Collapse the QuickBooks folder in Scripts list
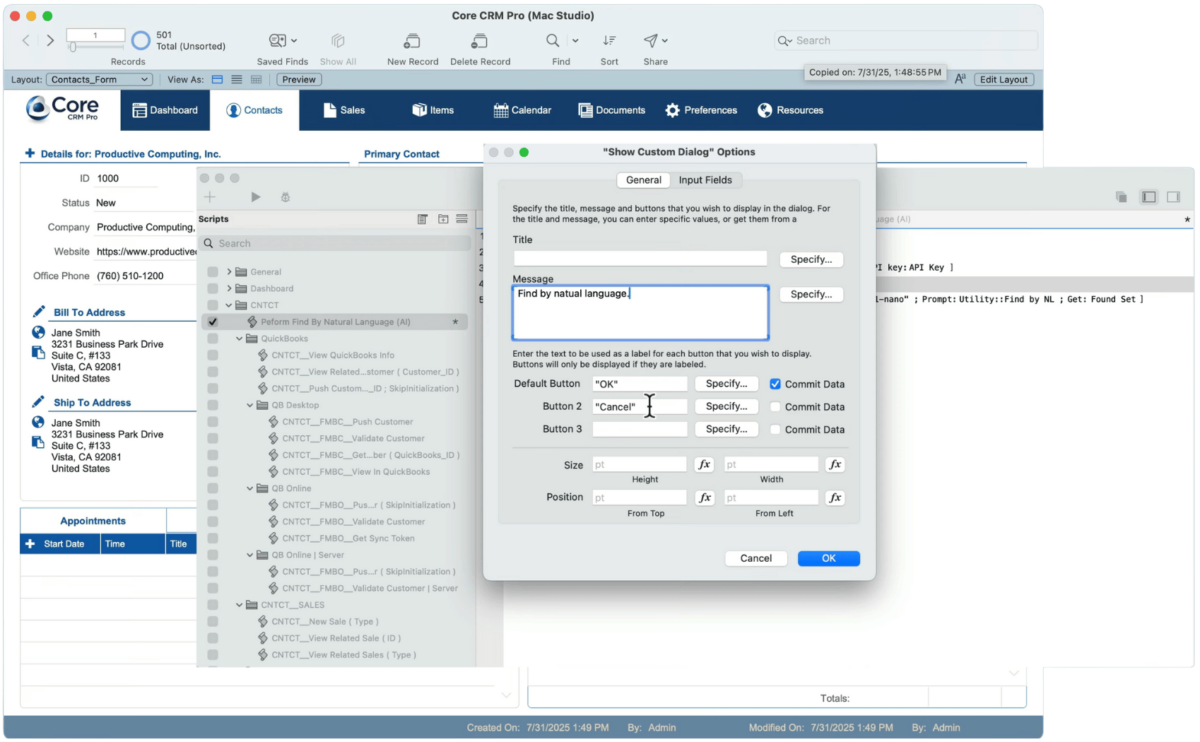The height and width of the screenshot is (742, 1200). coord(240,339)
